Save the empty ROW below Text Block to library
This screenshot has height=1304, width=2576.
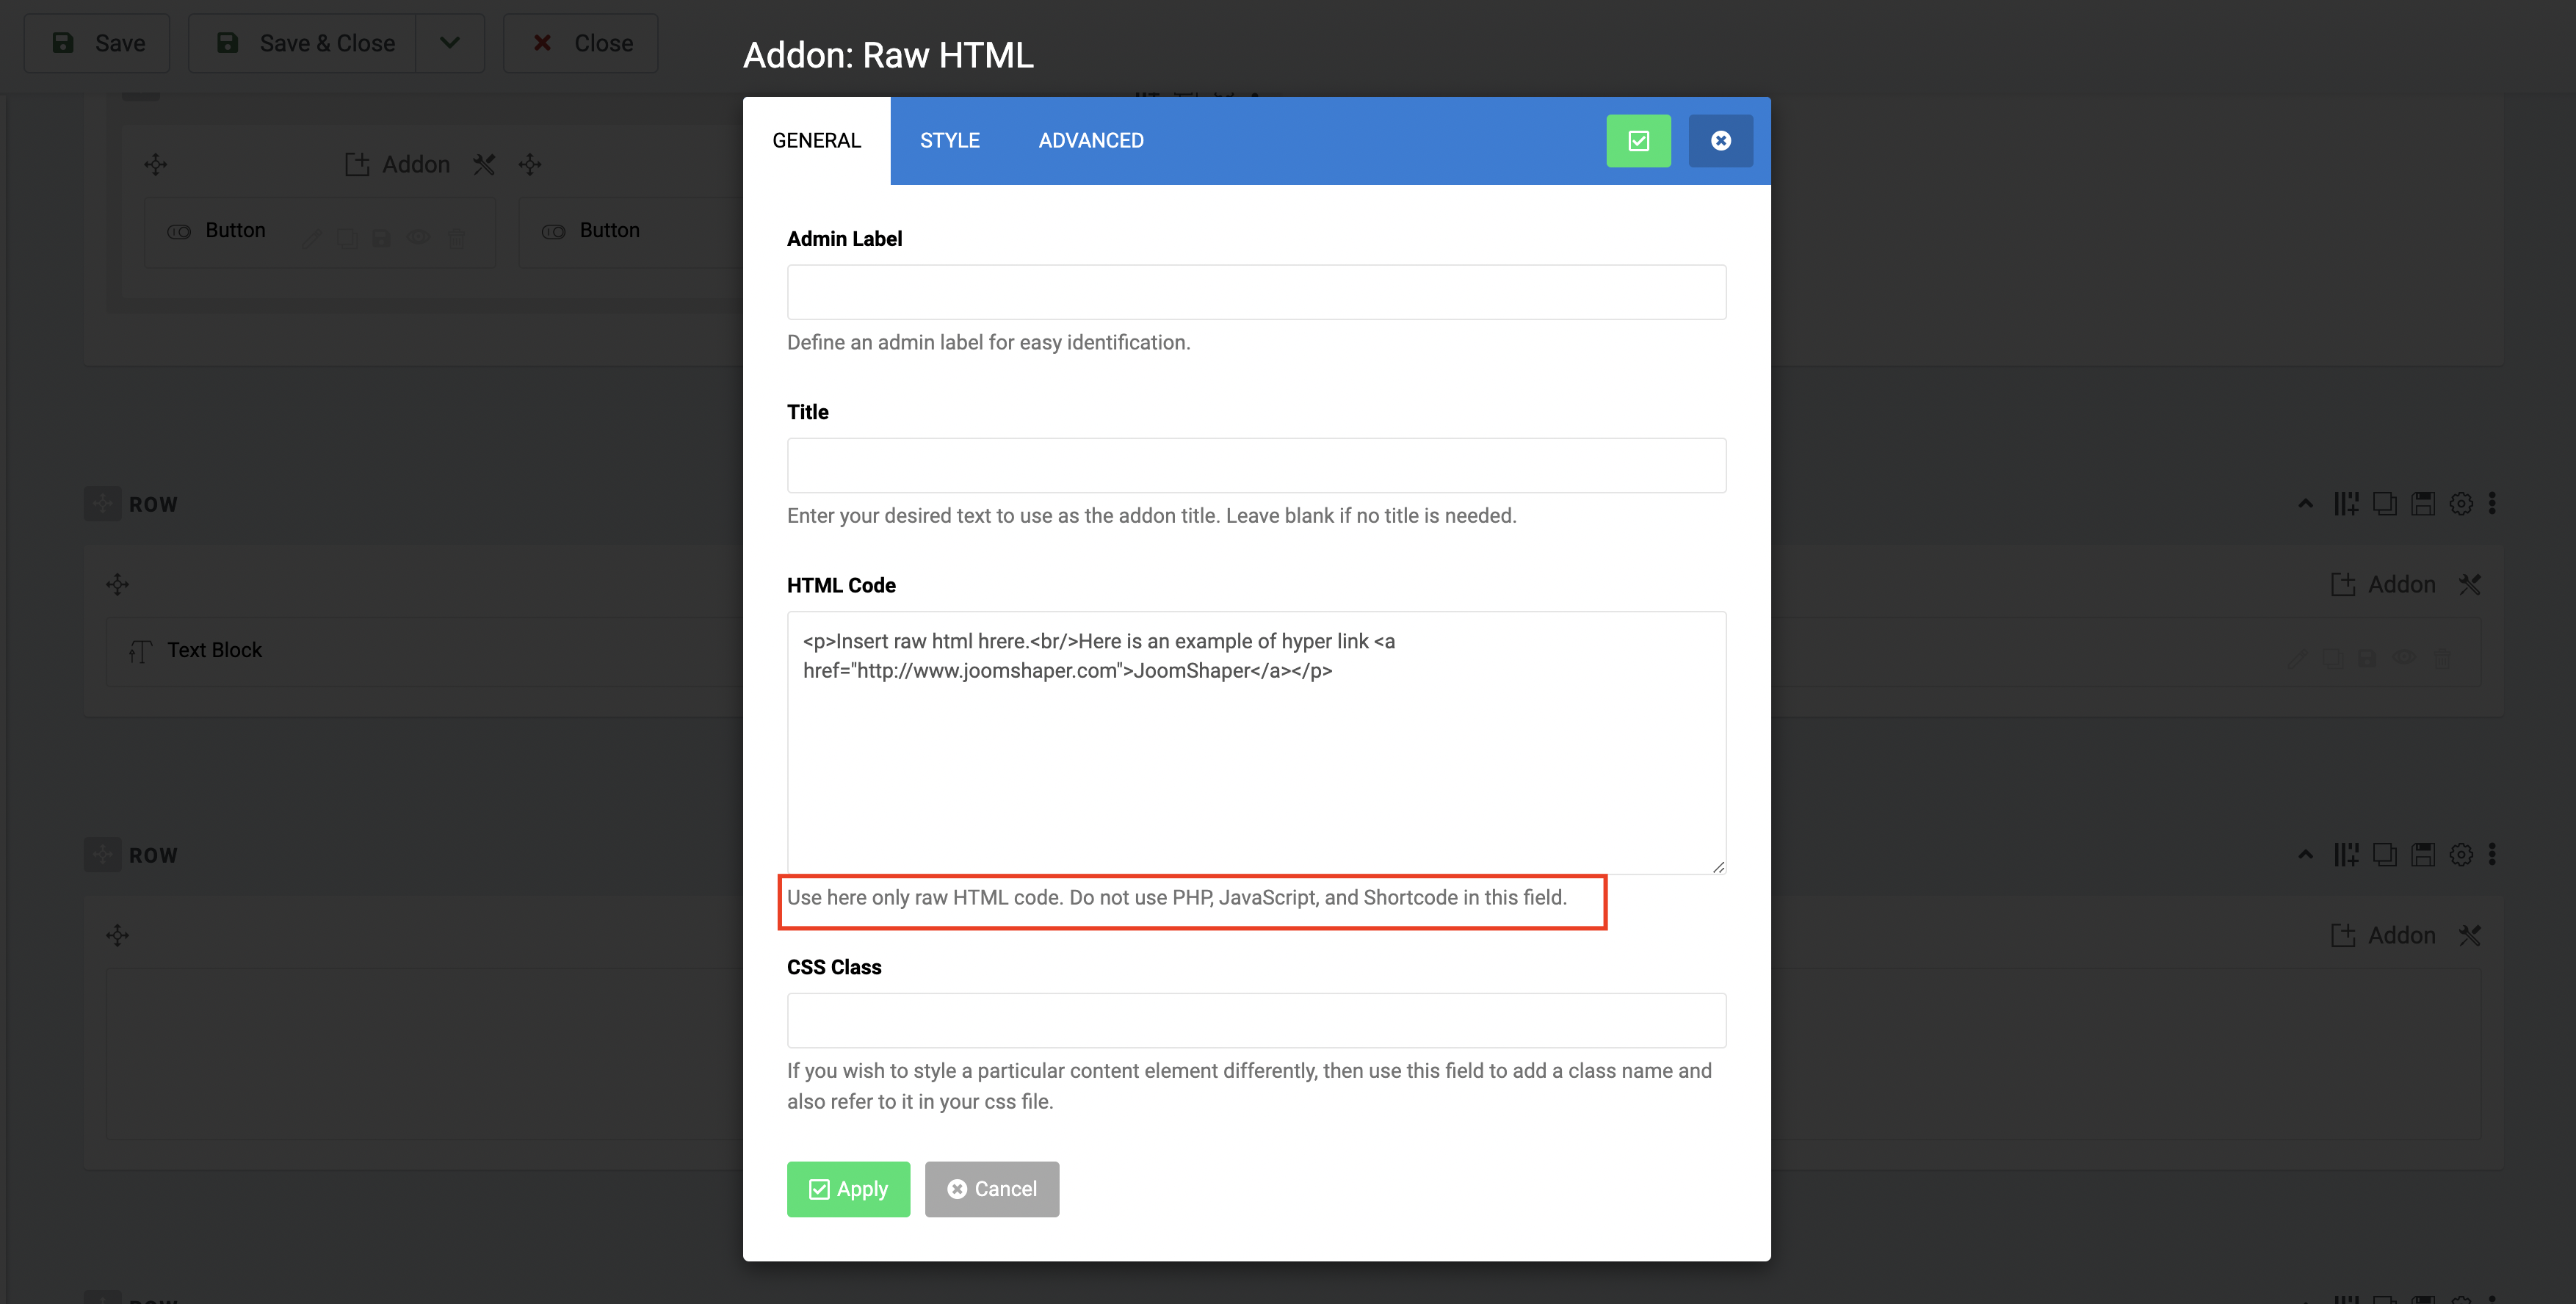[x=2423, y=854]
